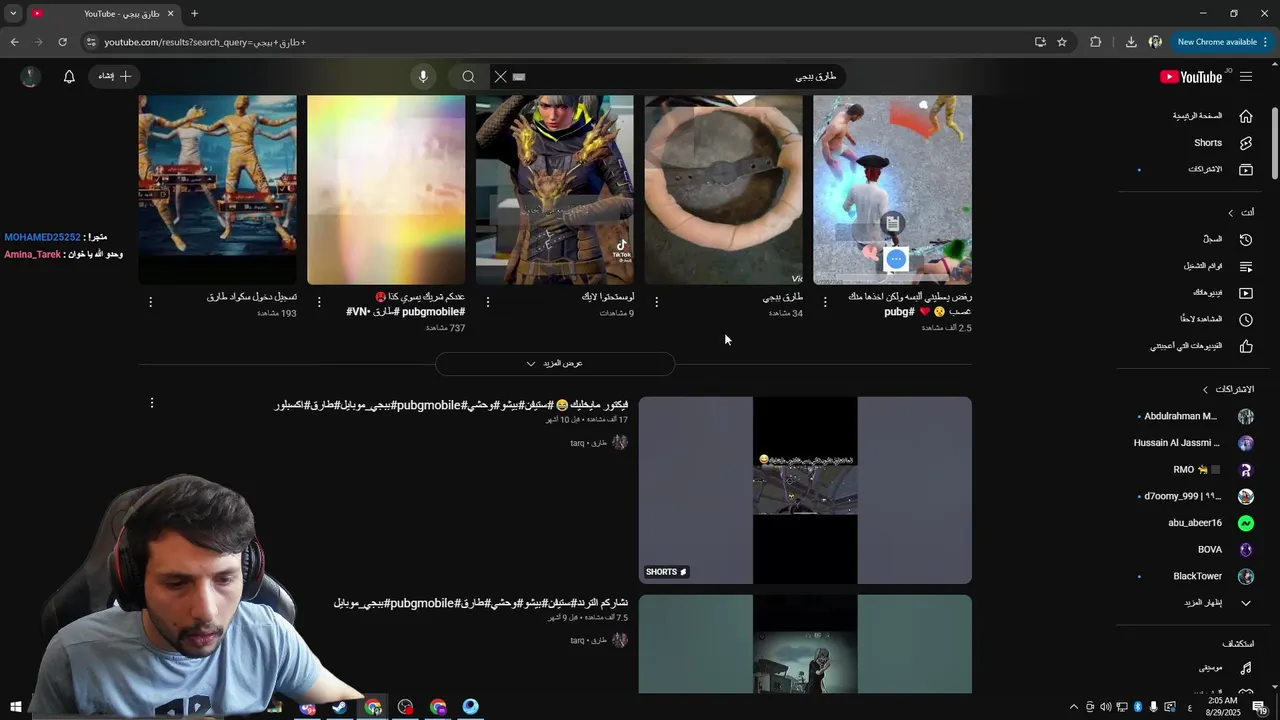
Task: Open the 7.5K views video thumbnail
Action: point(805,644)
